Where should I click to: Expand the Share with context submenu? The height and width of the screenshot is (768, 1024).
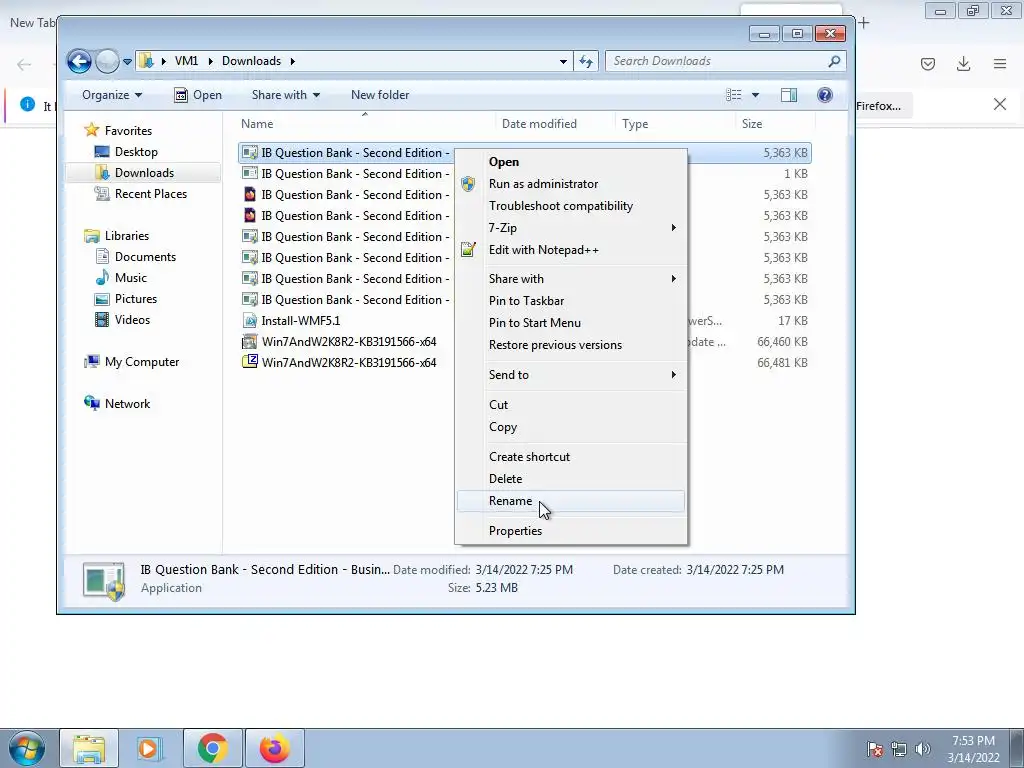tap(571, 279)
